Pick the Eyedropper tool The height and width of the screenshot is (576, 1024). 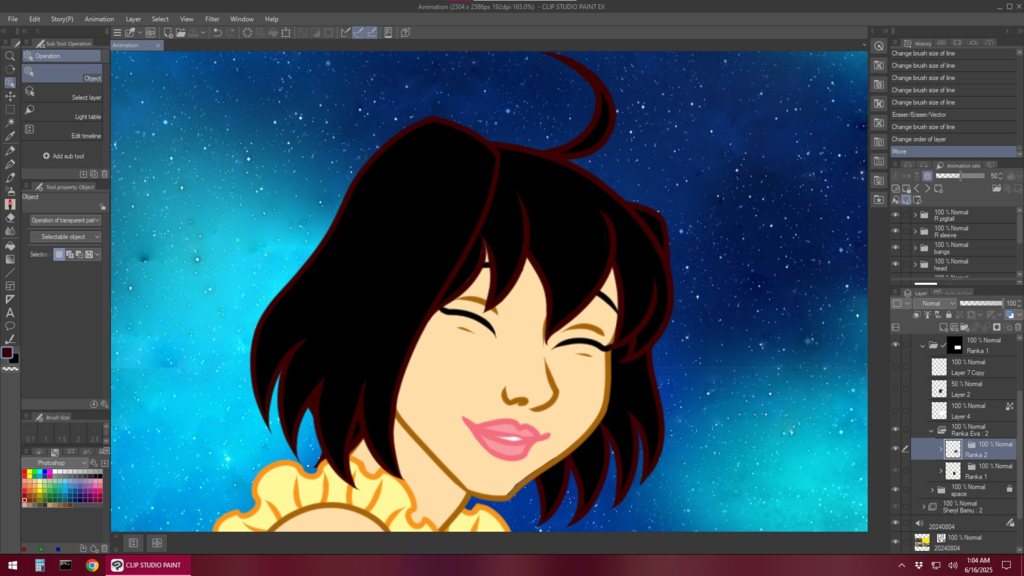[10, 136]
